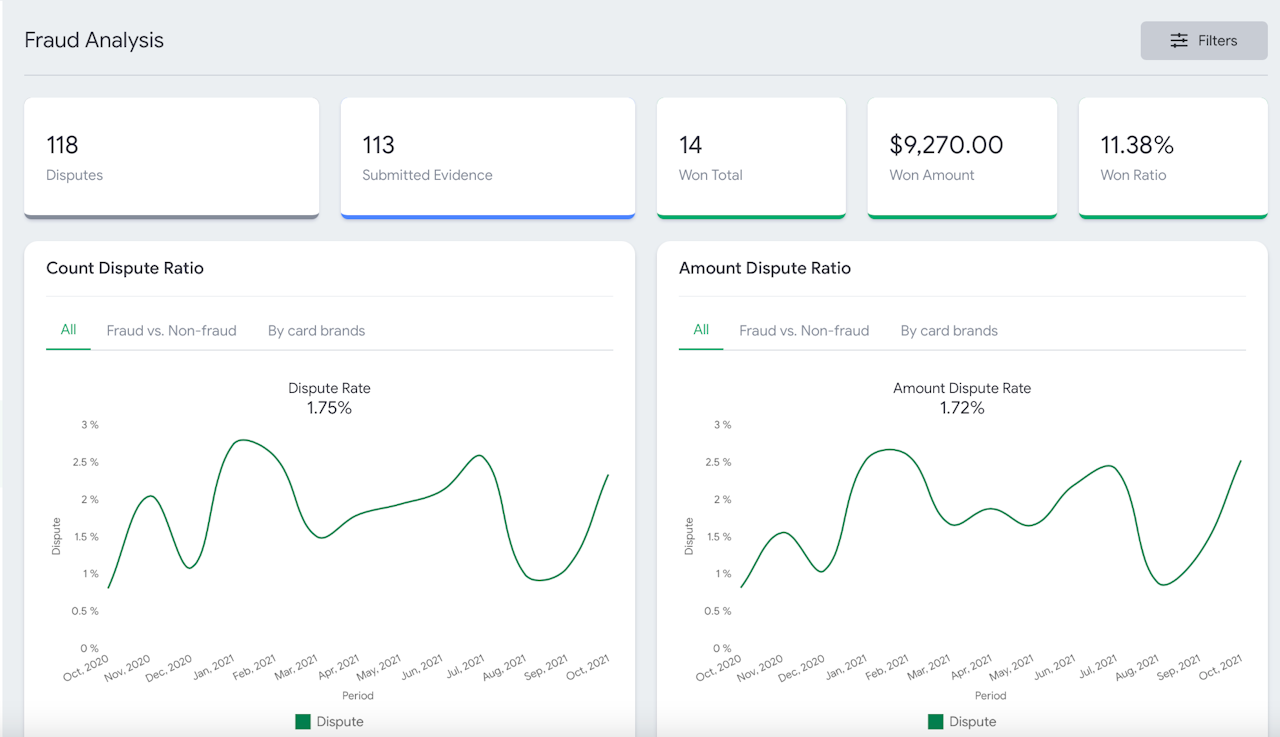The height and width of the screenshot is (737, 1280).
Task: Toggle Dispute legend label under Count chart
Action: (x=340, y=722)
